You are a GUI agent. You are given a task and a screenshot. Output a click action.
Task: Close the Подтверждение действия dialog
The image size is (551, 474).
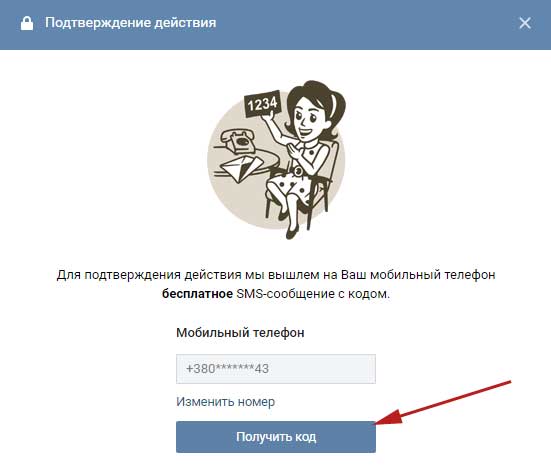[x=525, y=23]
